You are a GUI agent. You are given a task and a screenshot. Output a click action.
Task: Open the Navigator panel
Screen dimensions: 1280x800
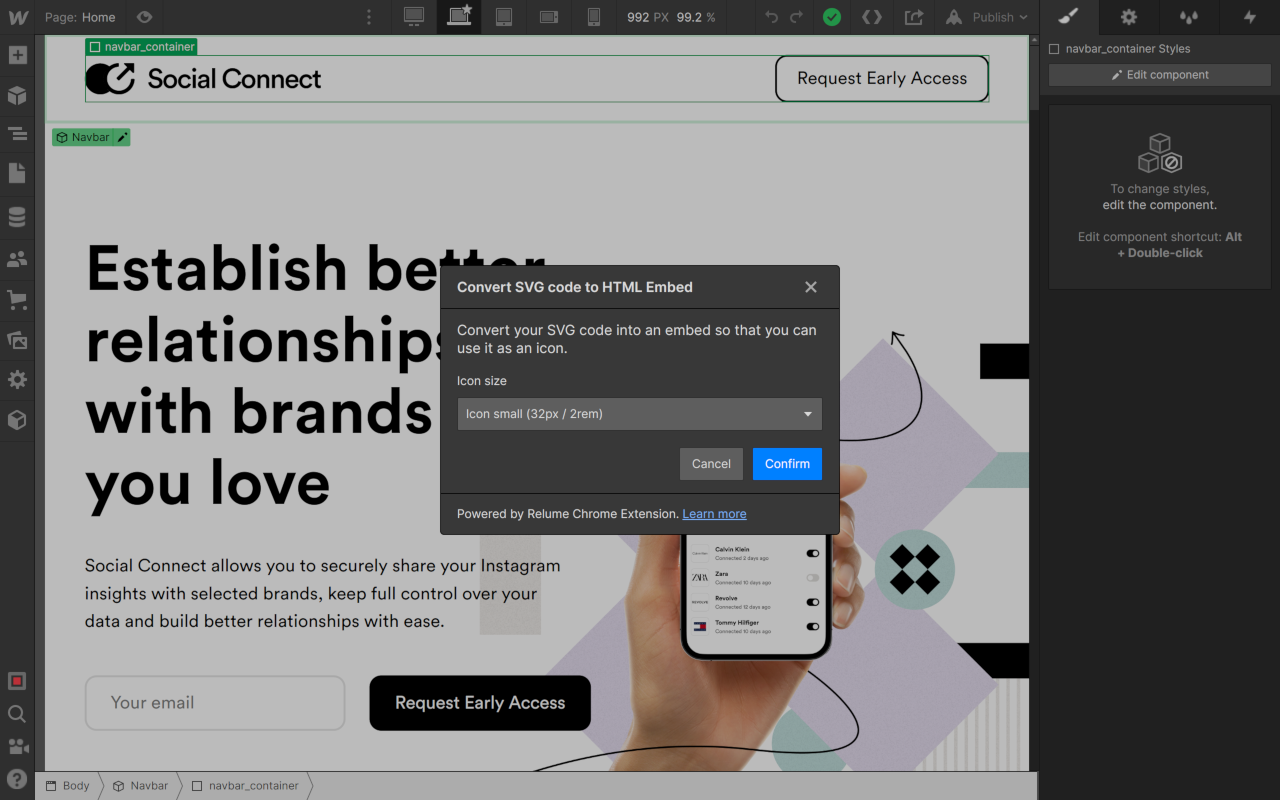pyautogui.click(x=17, y=133)
